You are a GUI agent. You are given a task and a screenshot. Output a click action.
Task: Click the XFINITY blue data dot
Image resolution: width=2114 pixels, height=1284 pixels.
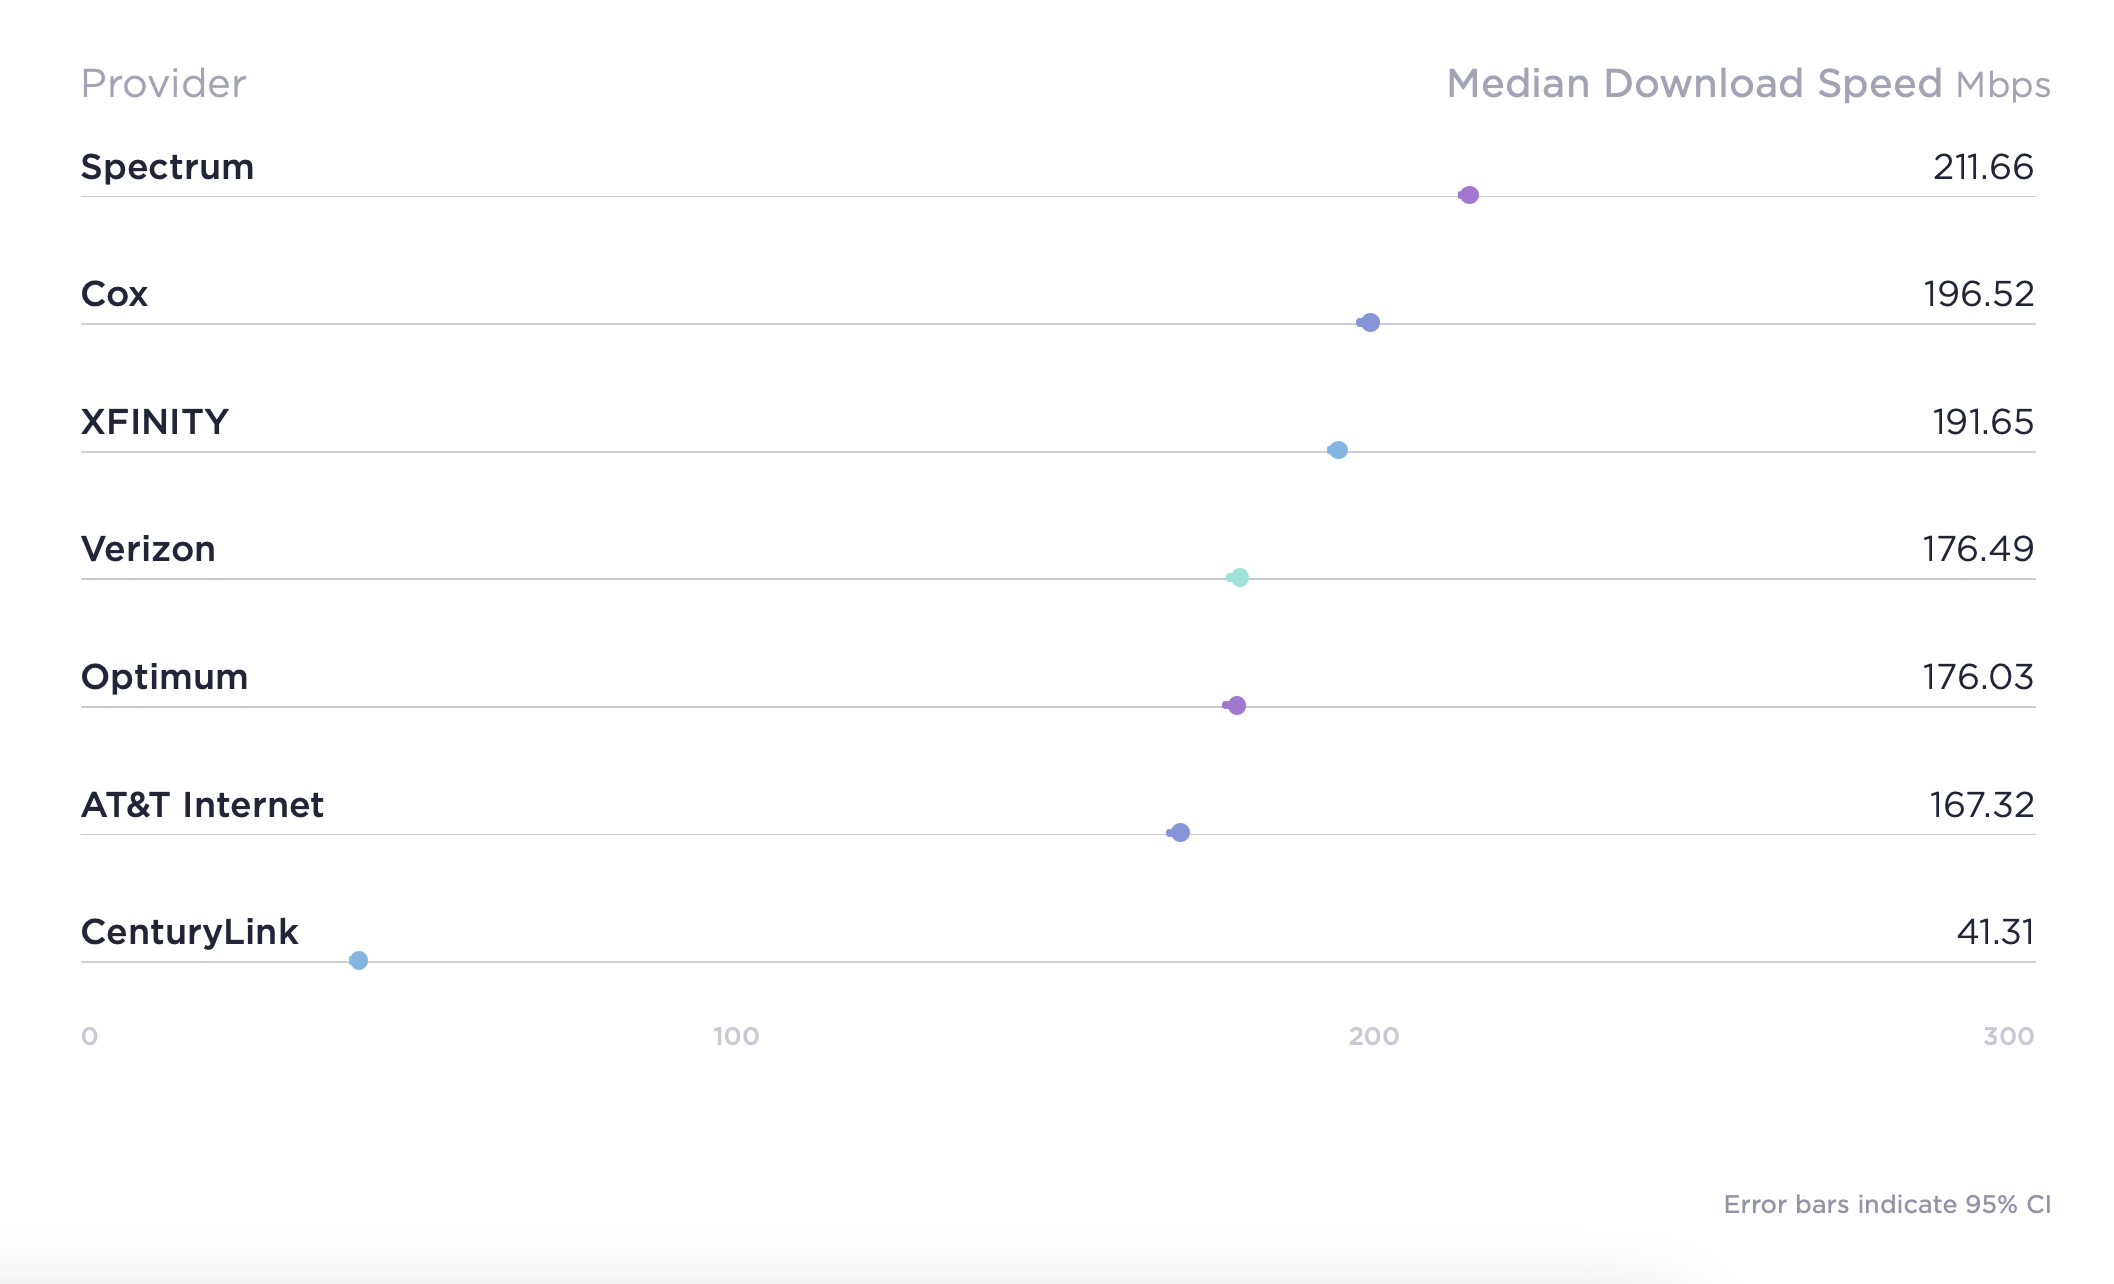(1338, 450)
